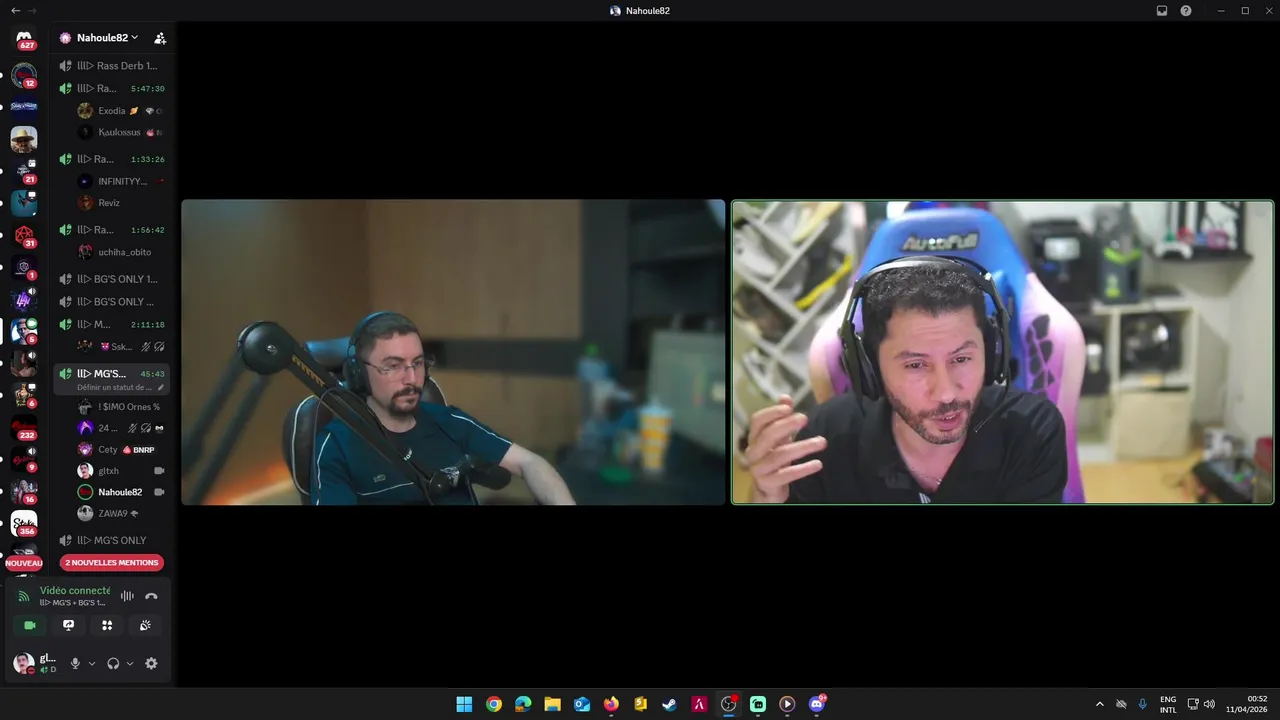Open server icon with 21 badge
Screen dimensions: 1280x720
[x=24, y=172]
